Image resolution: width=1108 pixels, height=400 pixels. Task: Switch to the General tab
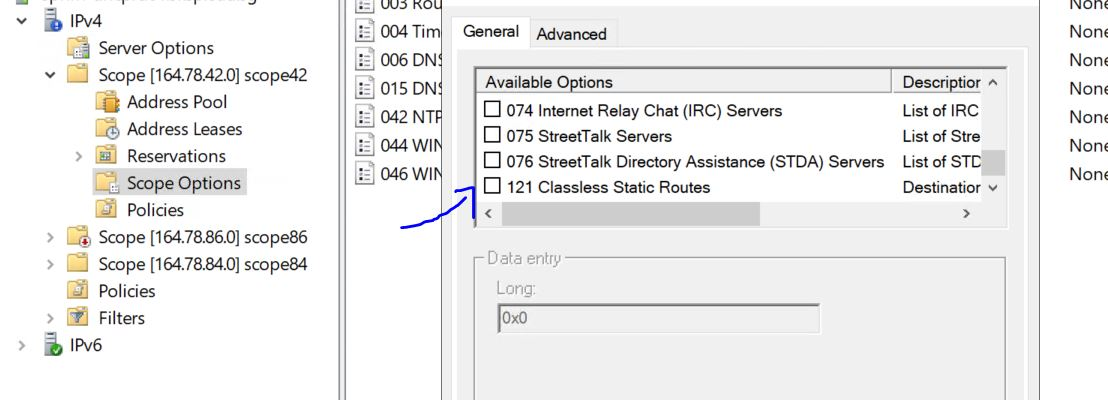[x=491, y=32]
